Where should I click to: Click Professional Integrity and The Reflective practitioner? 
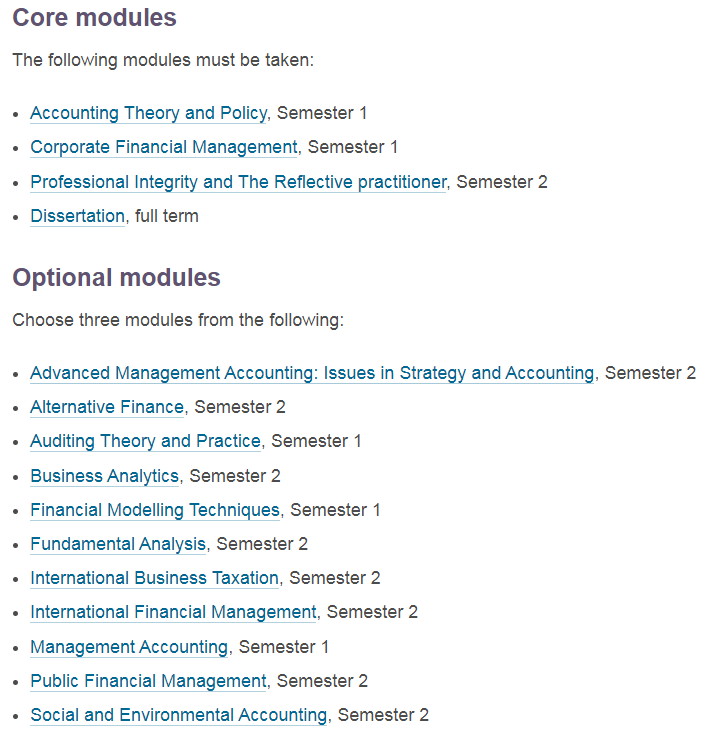click(238, 182)
